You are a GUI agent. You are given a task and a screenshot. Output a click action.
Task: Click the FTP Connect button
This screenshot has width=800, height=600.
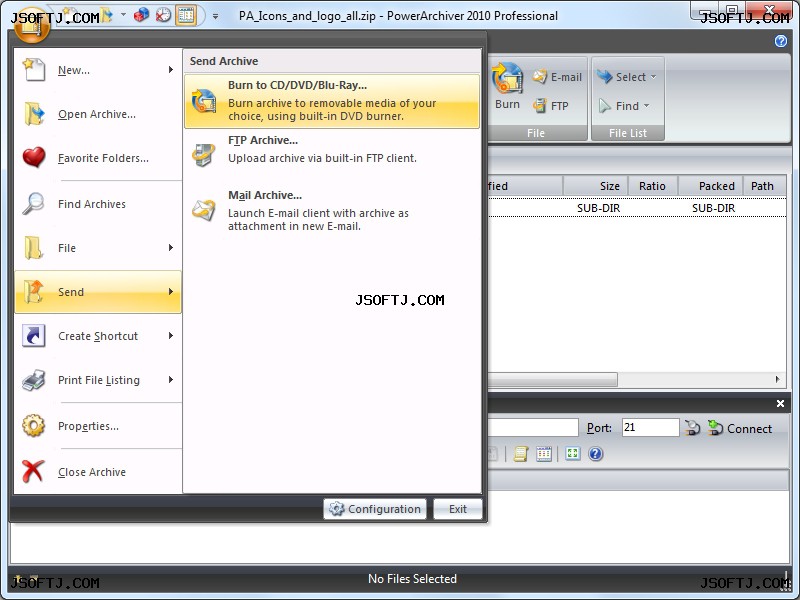[x=740, y=428]
